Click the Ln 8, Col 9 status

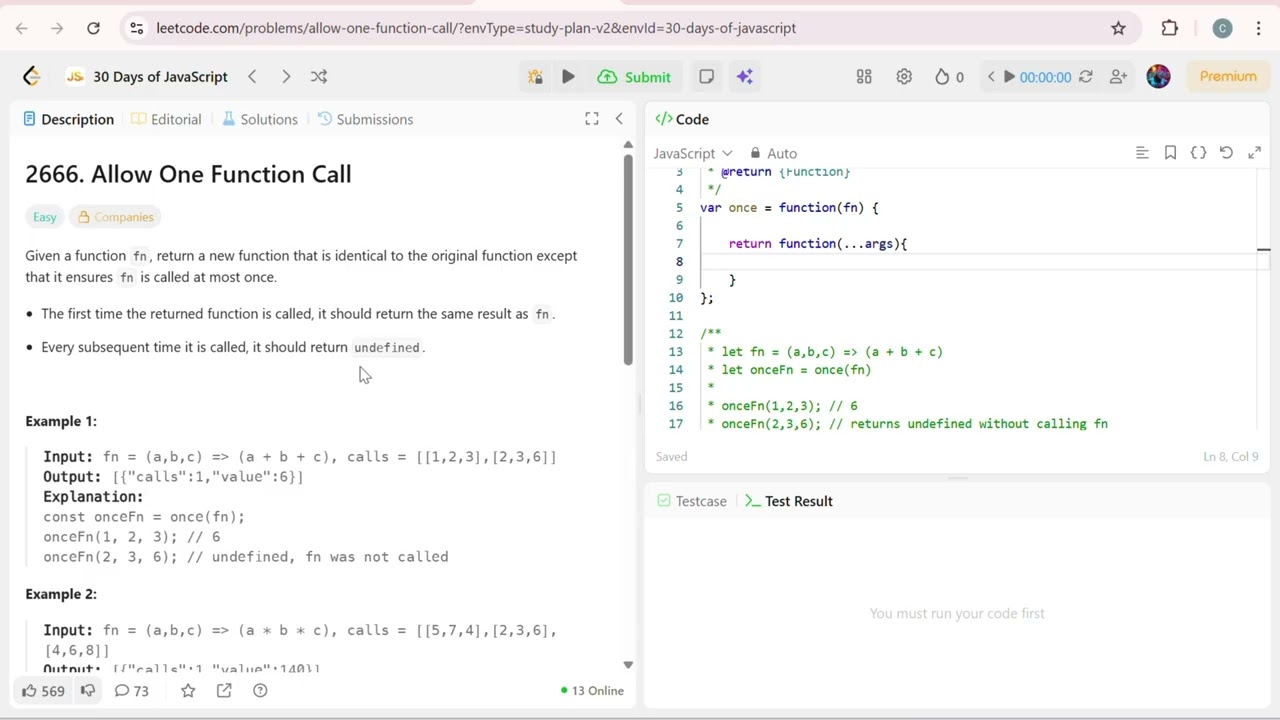pos(1230,457)
